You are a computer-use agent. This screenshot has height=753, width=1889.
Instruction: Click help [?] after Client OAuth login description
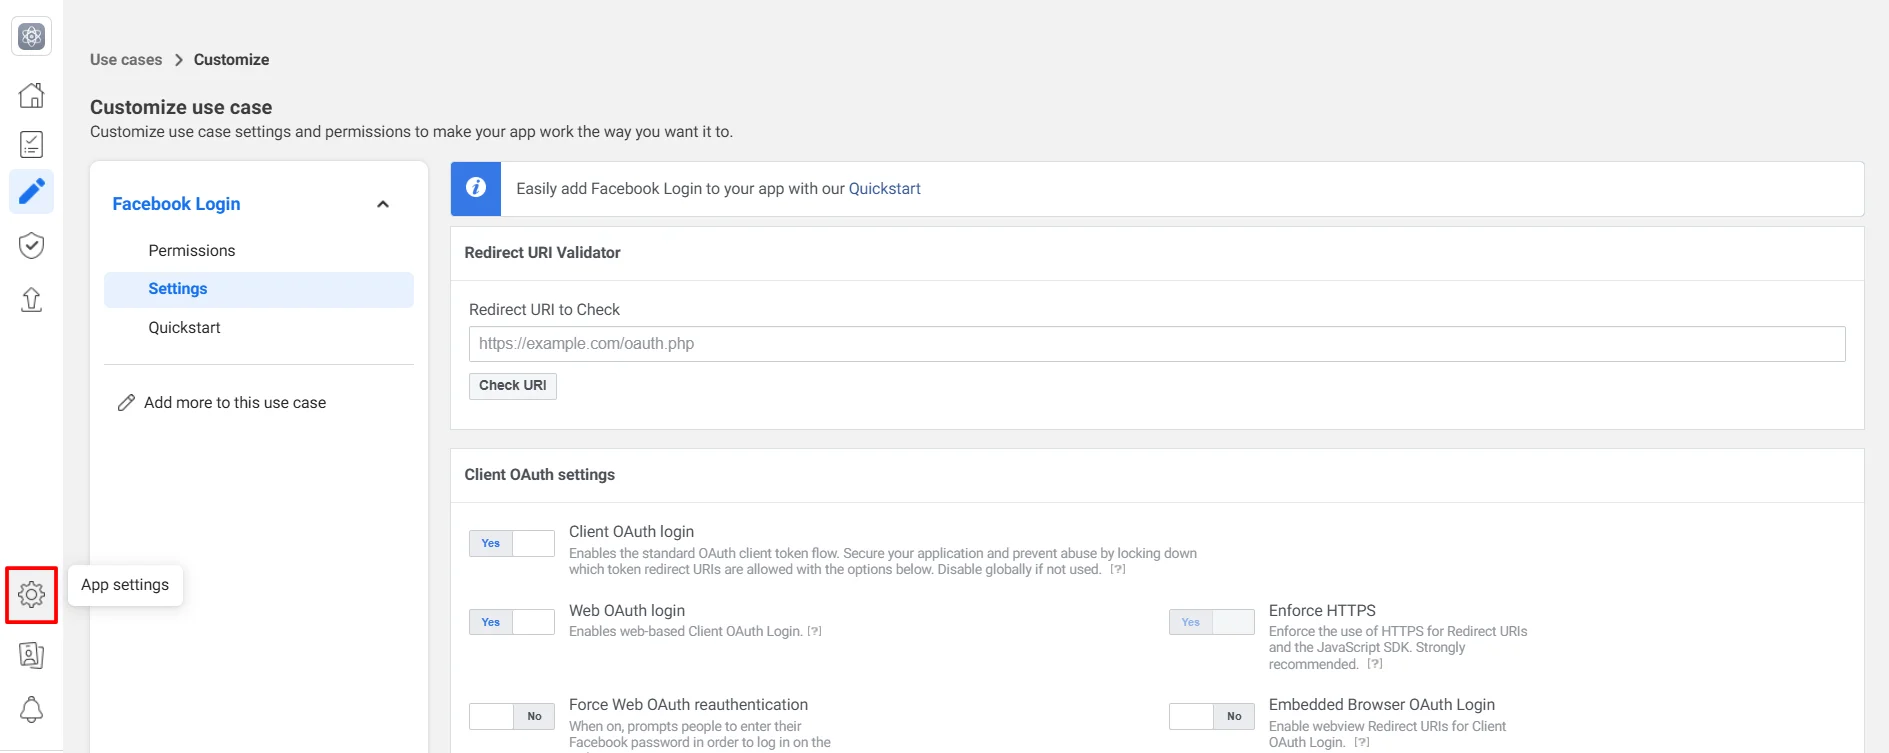click(x=1118, y=569)
